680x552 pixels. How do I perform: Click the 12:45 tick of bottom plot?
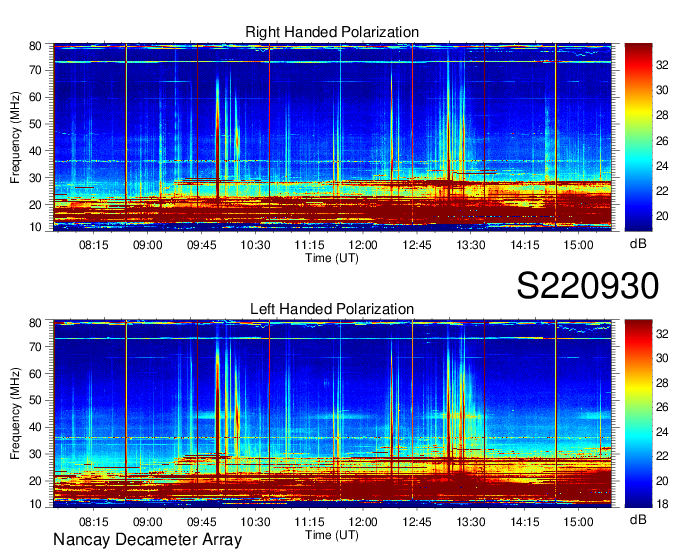pos(417,522)
